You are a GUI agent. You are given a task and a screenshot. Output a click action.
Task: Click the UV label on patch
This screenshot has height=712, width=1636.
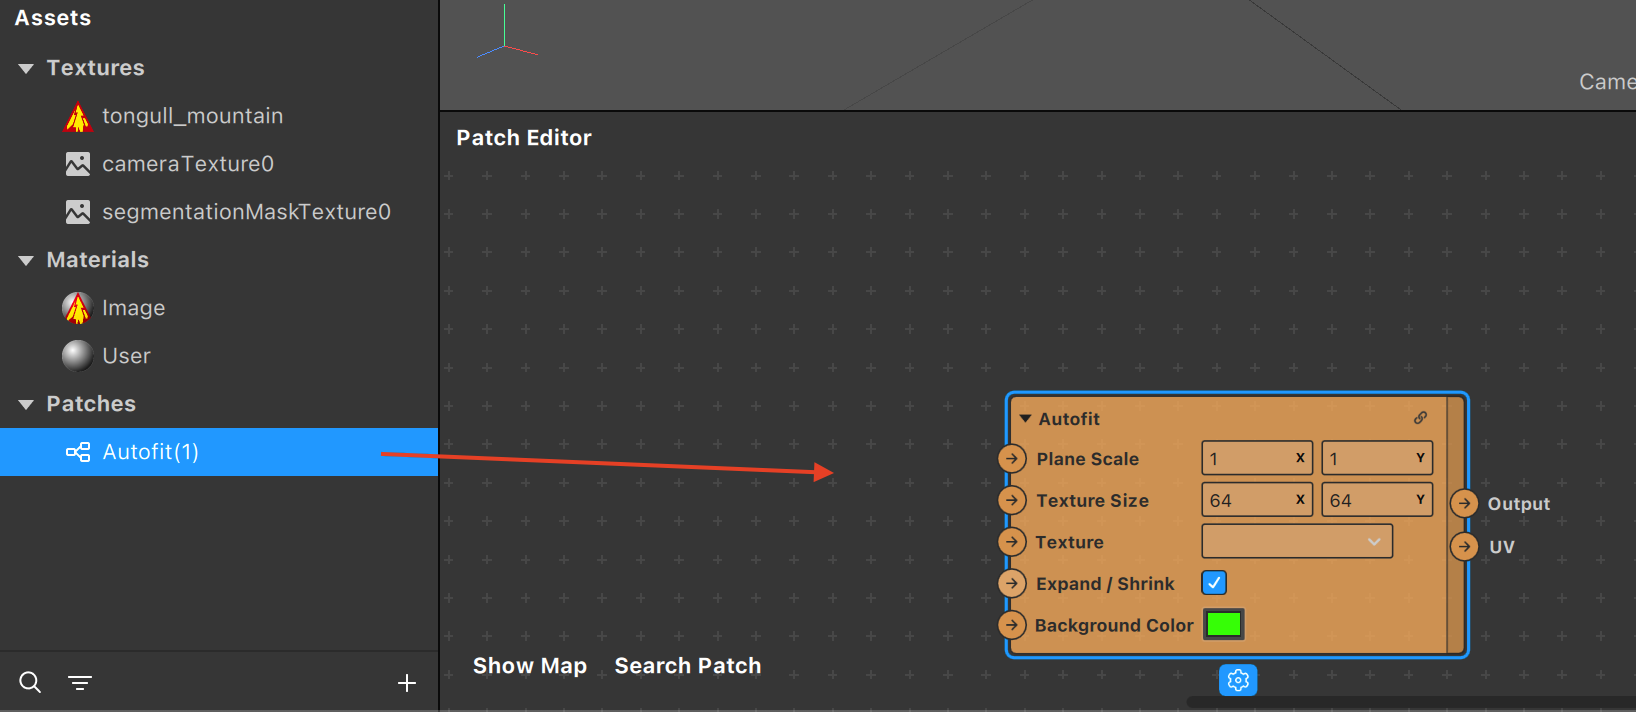[1501, 547]
